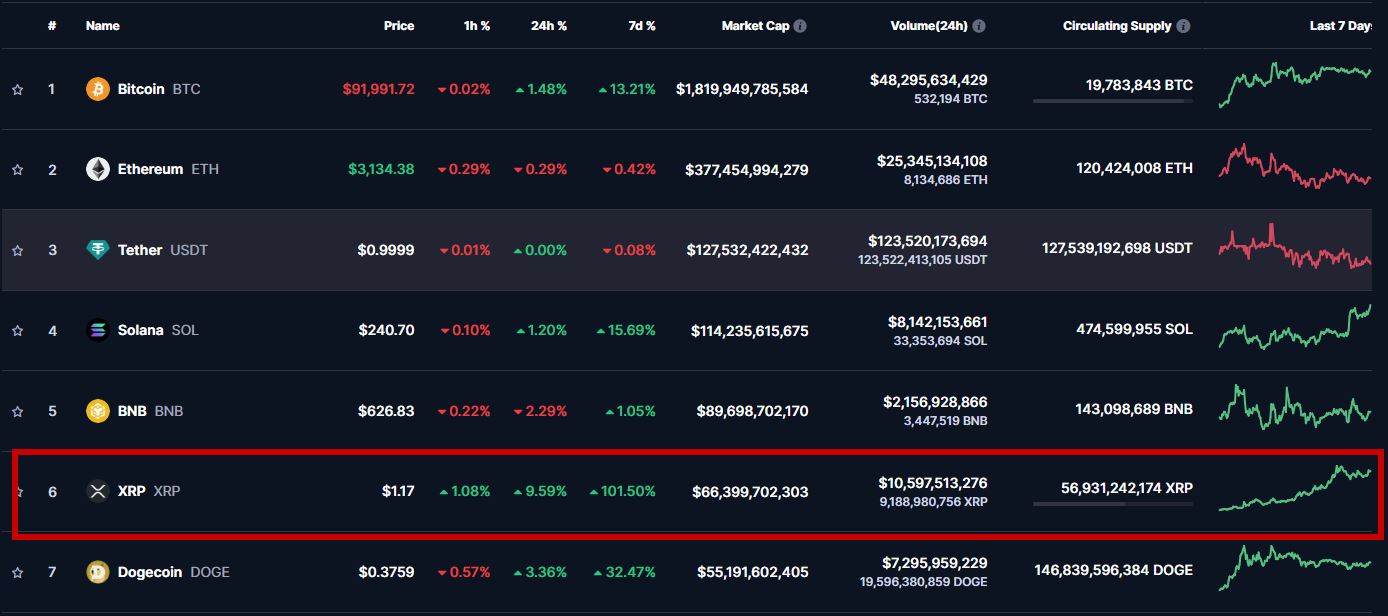
Task: Click the BNB coin logo
Action: point(96,410)
